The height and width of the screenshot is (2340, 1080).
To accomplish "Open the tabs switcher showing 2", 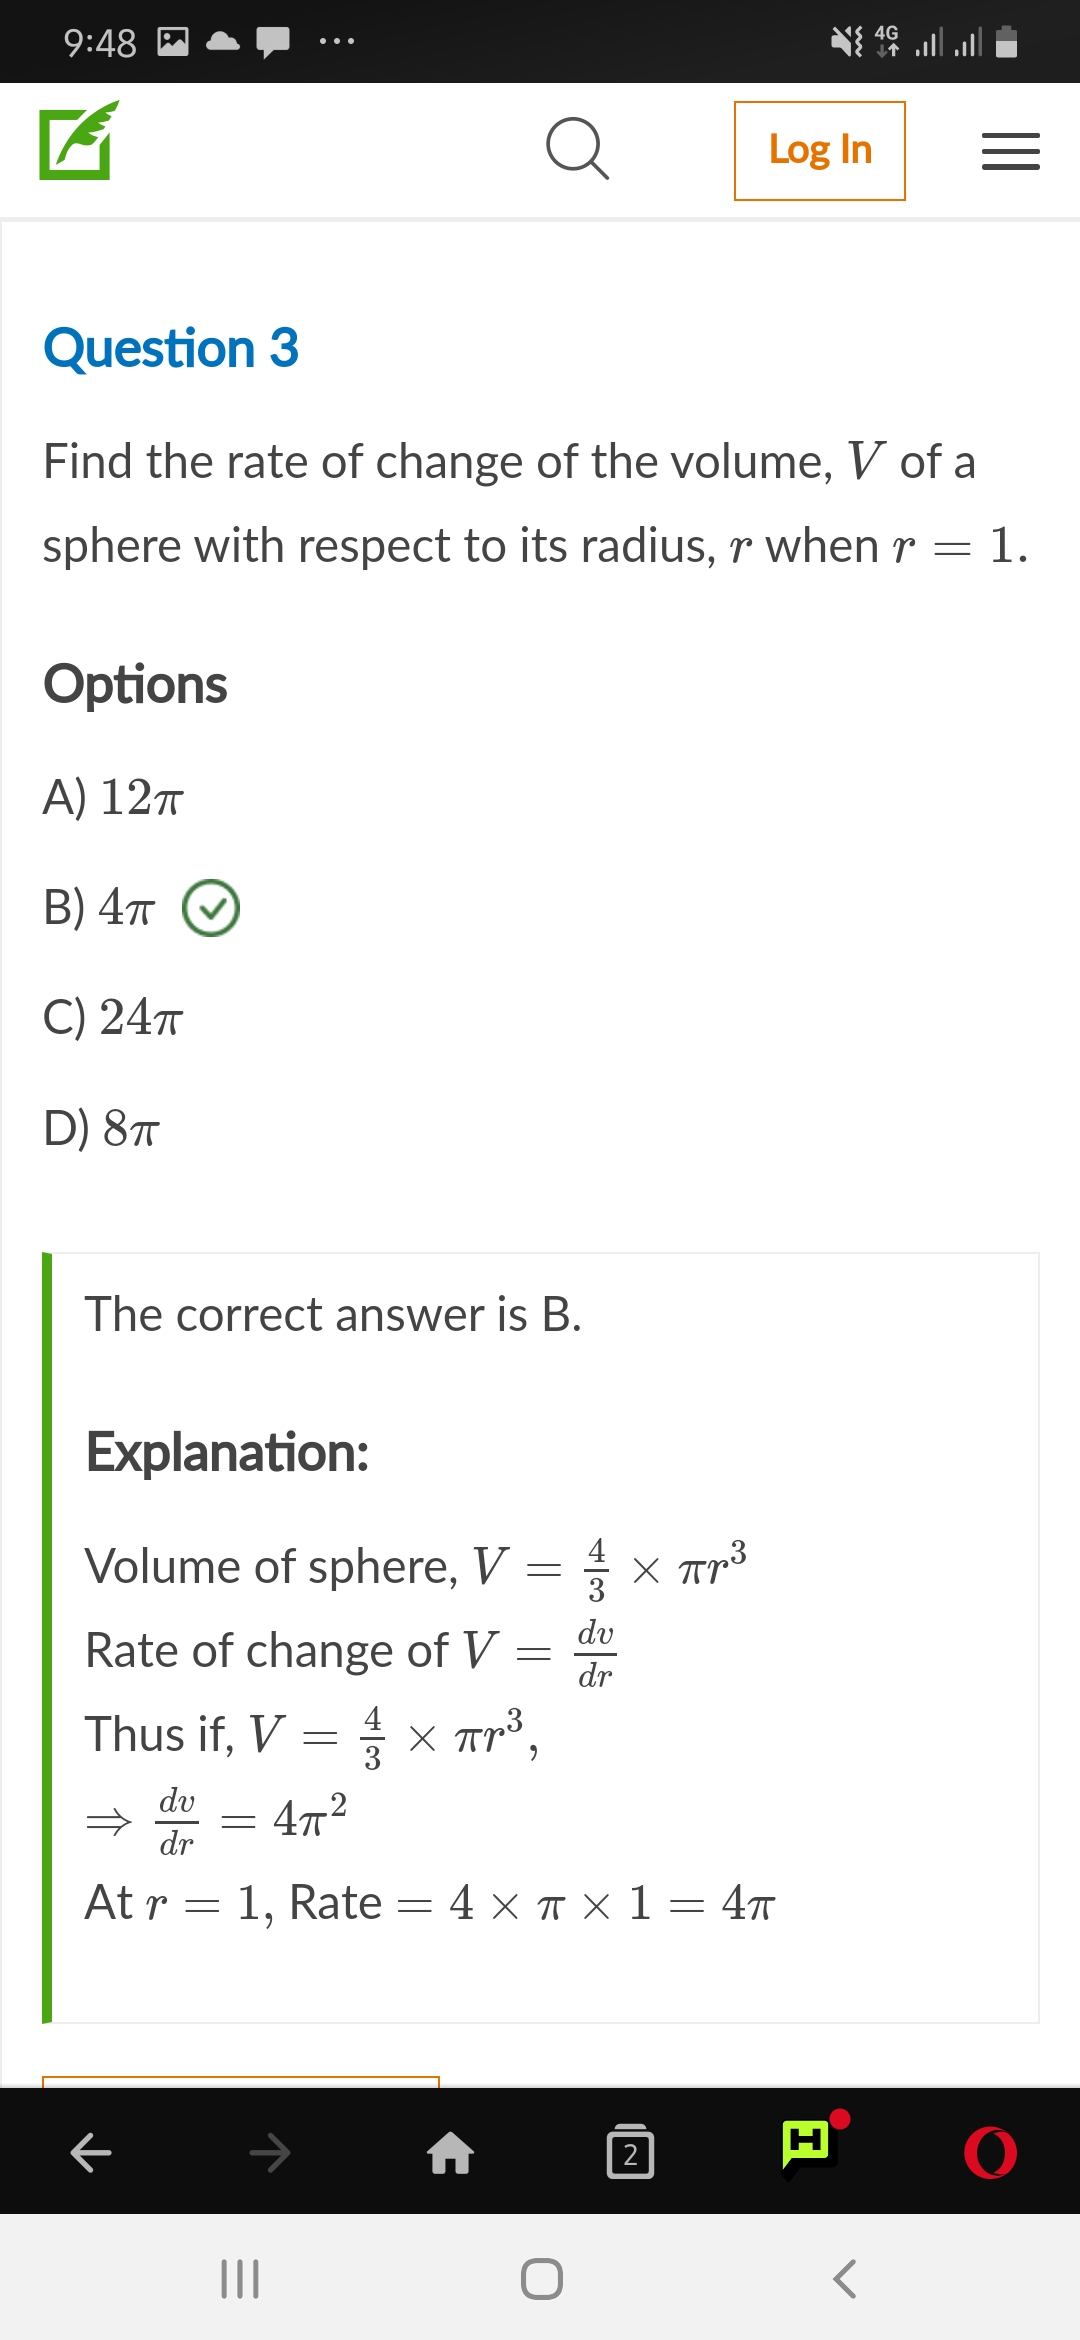I will click(x=630, y=2152).
